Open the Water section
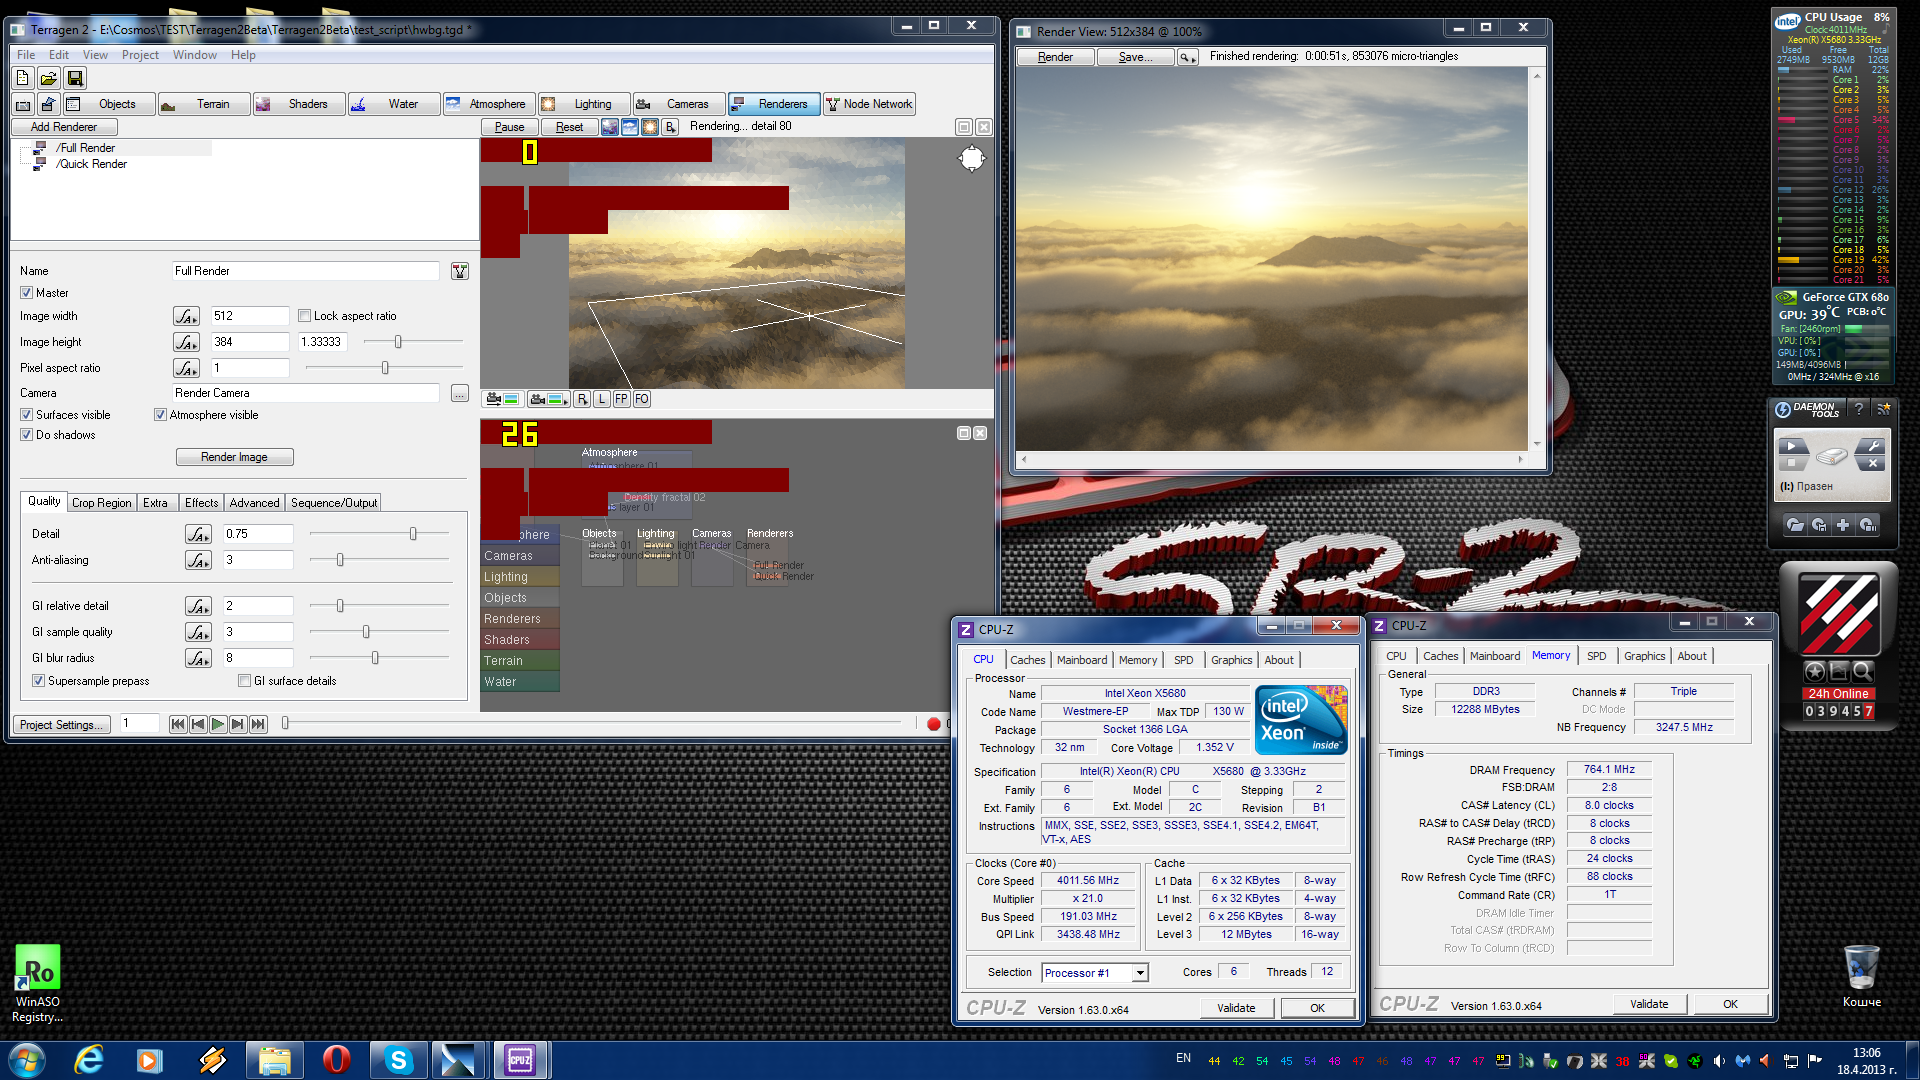The height and width of the screenshot is (1080, 1920). (x=394, y=104)
